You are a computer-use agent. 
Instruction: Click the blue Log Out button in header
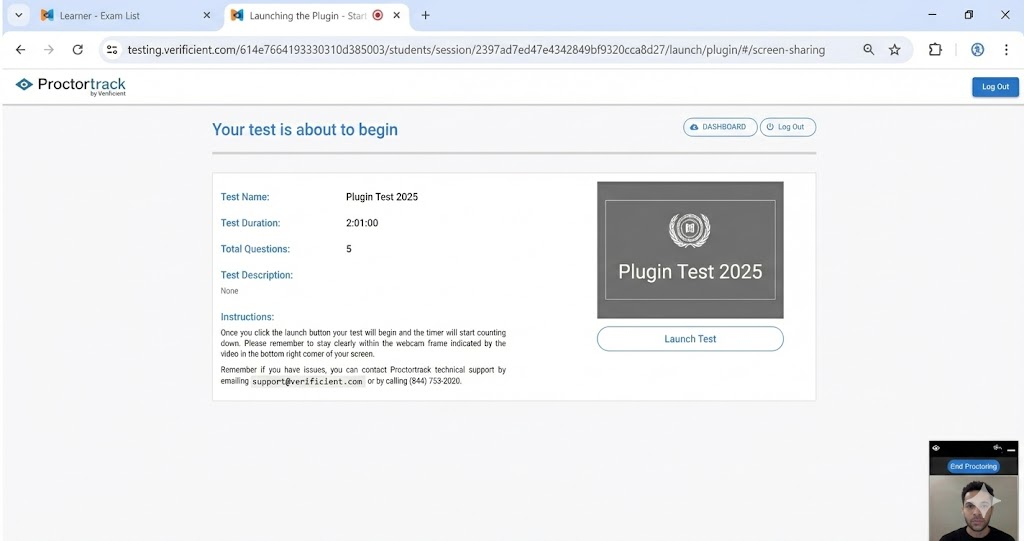(995, 86)
